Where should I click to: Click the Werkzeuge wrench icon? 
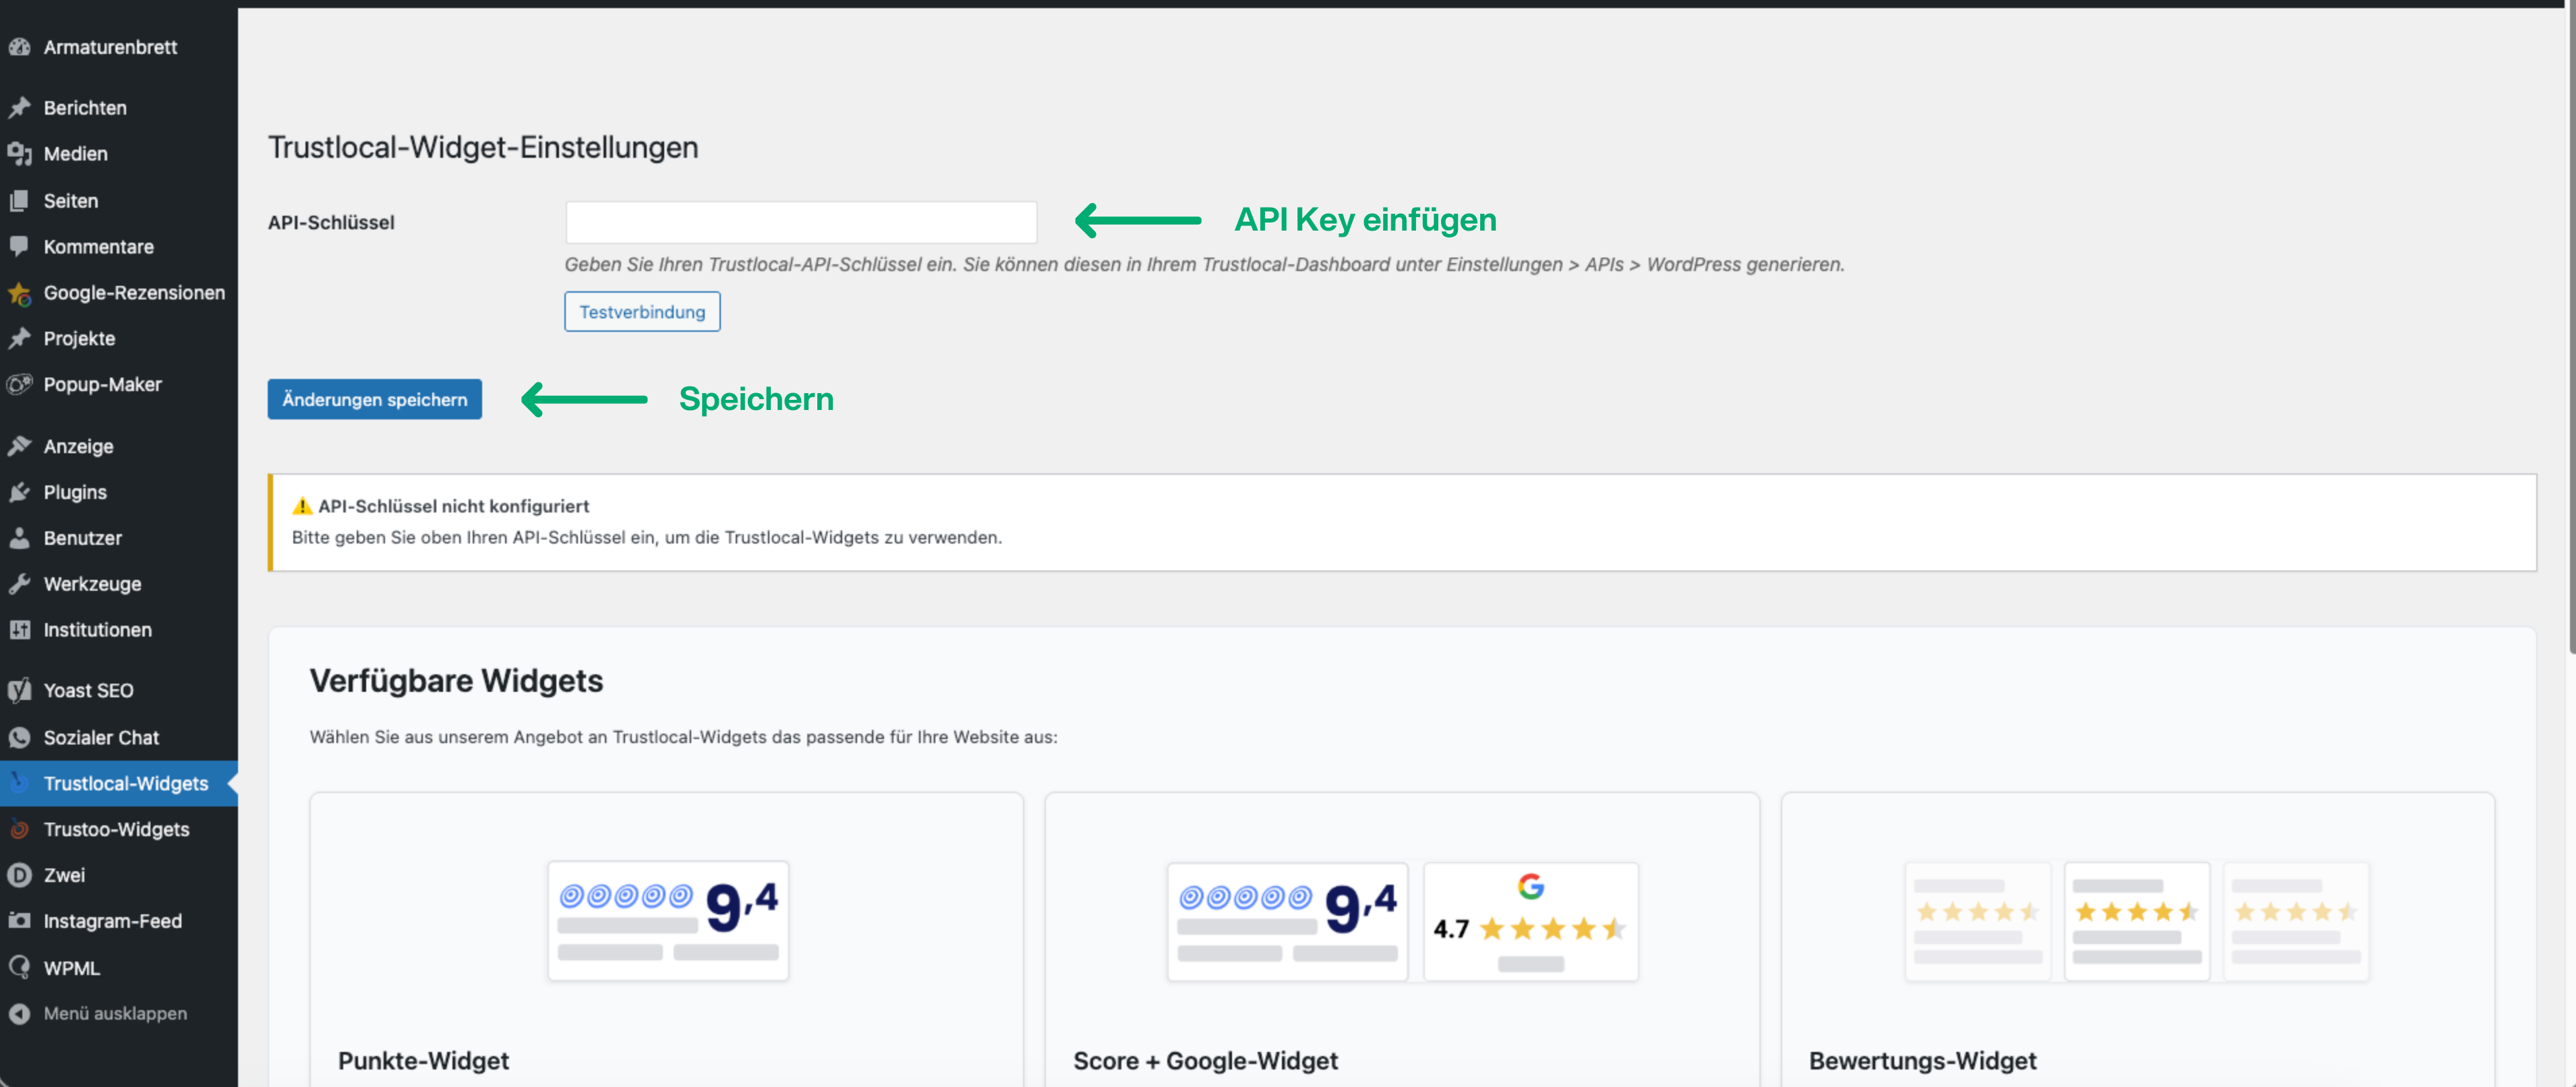19,584
